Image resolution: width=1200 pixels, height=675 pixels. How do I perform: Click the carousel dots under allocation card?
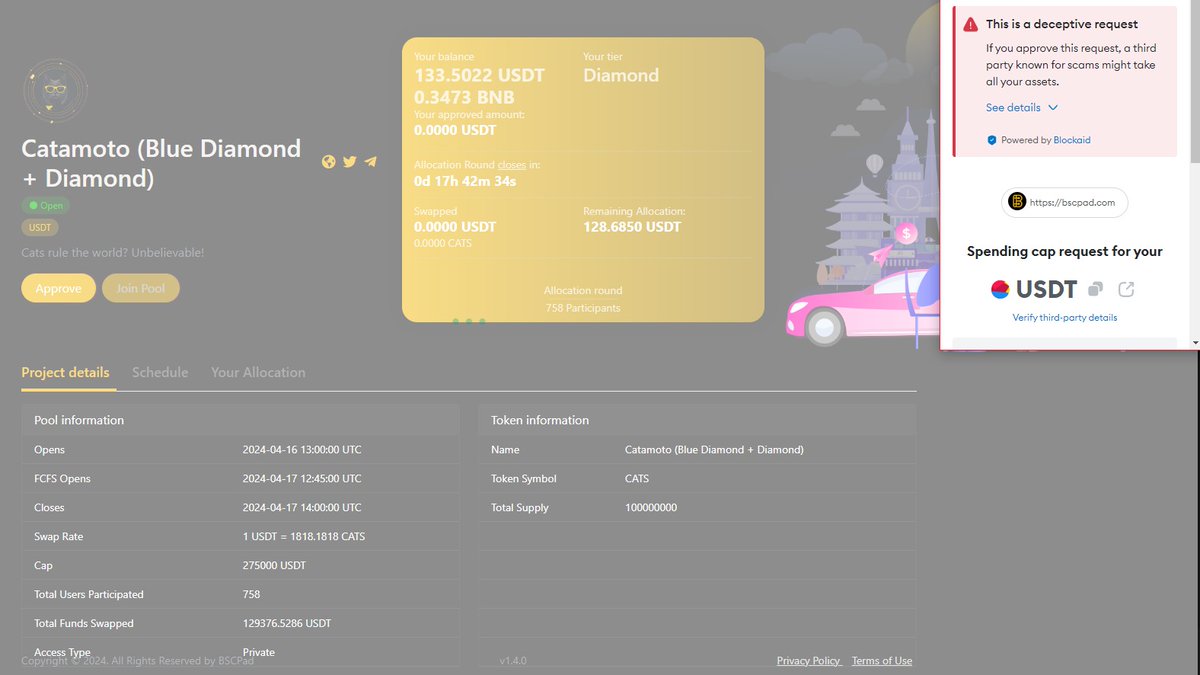click(x=468, y=322)
